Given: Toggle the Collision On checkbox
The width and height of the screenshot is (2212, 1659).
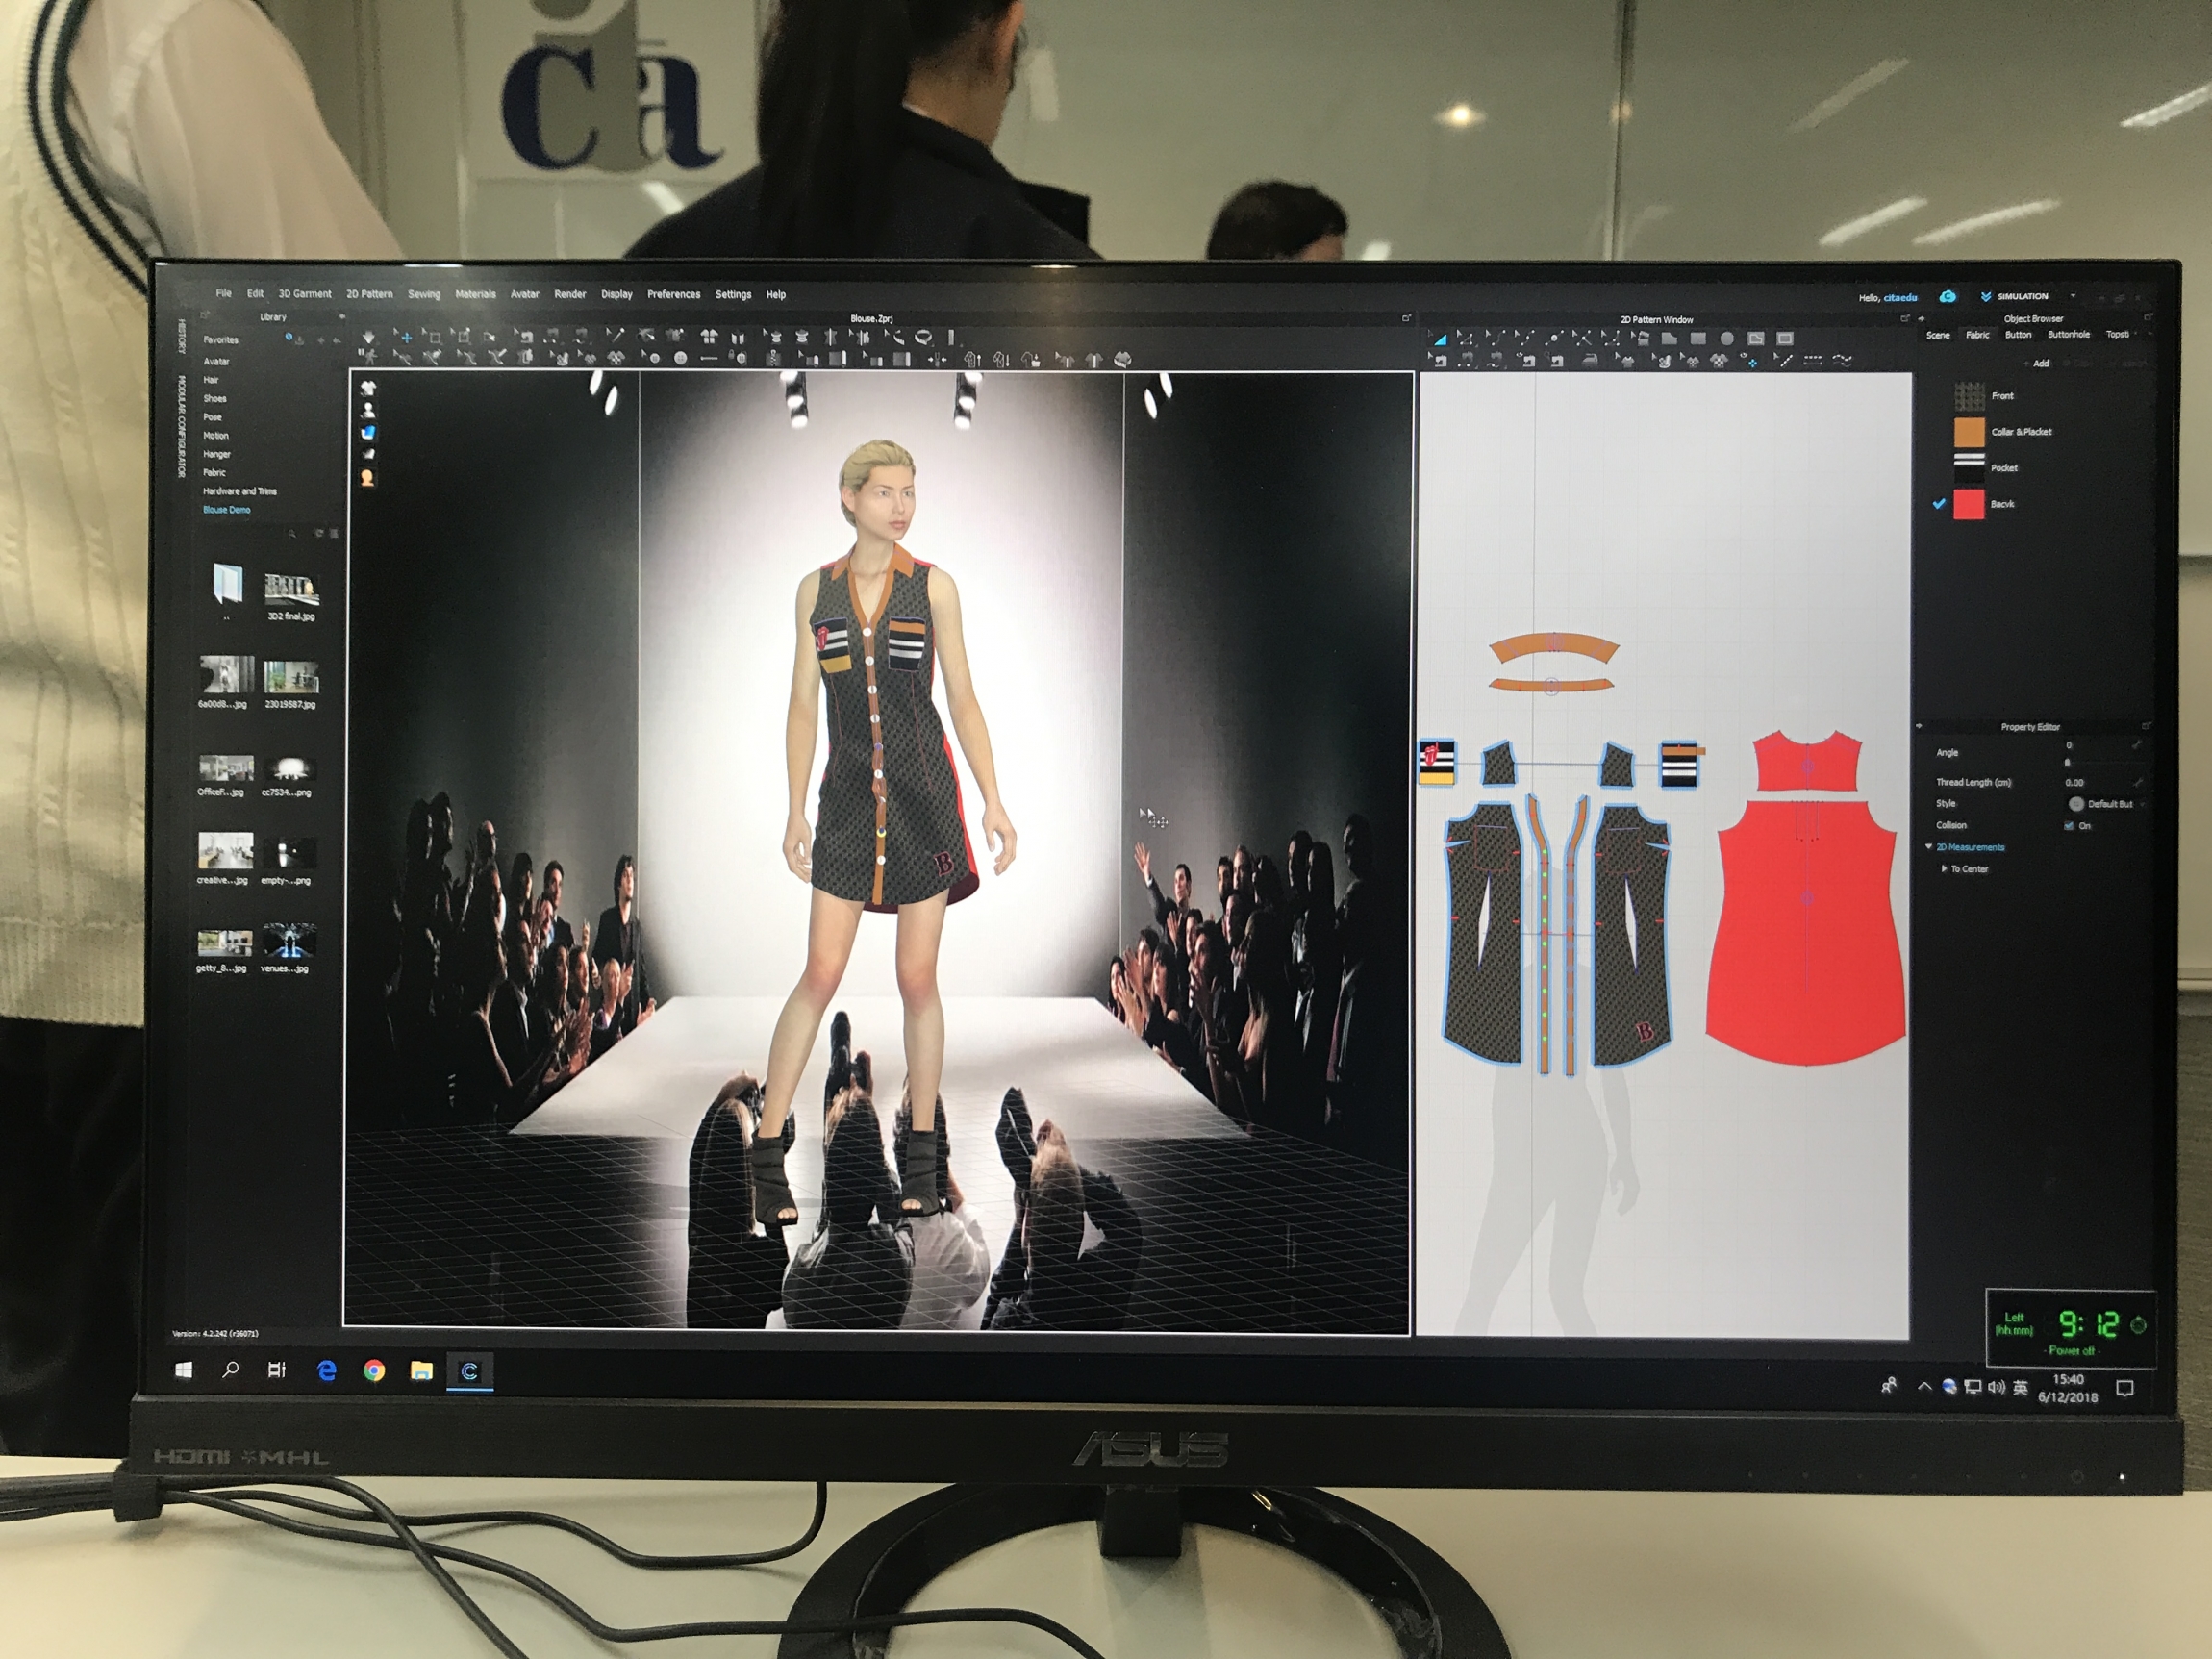Looking at the screenshot, I should click(2069, 826).
